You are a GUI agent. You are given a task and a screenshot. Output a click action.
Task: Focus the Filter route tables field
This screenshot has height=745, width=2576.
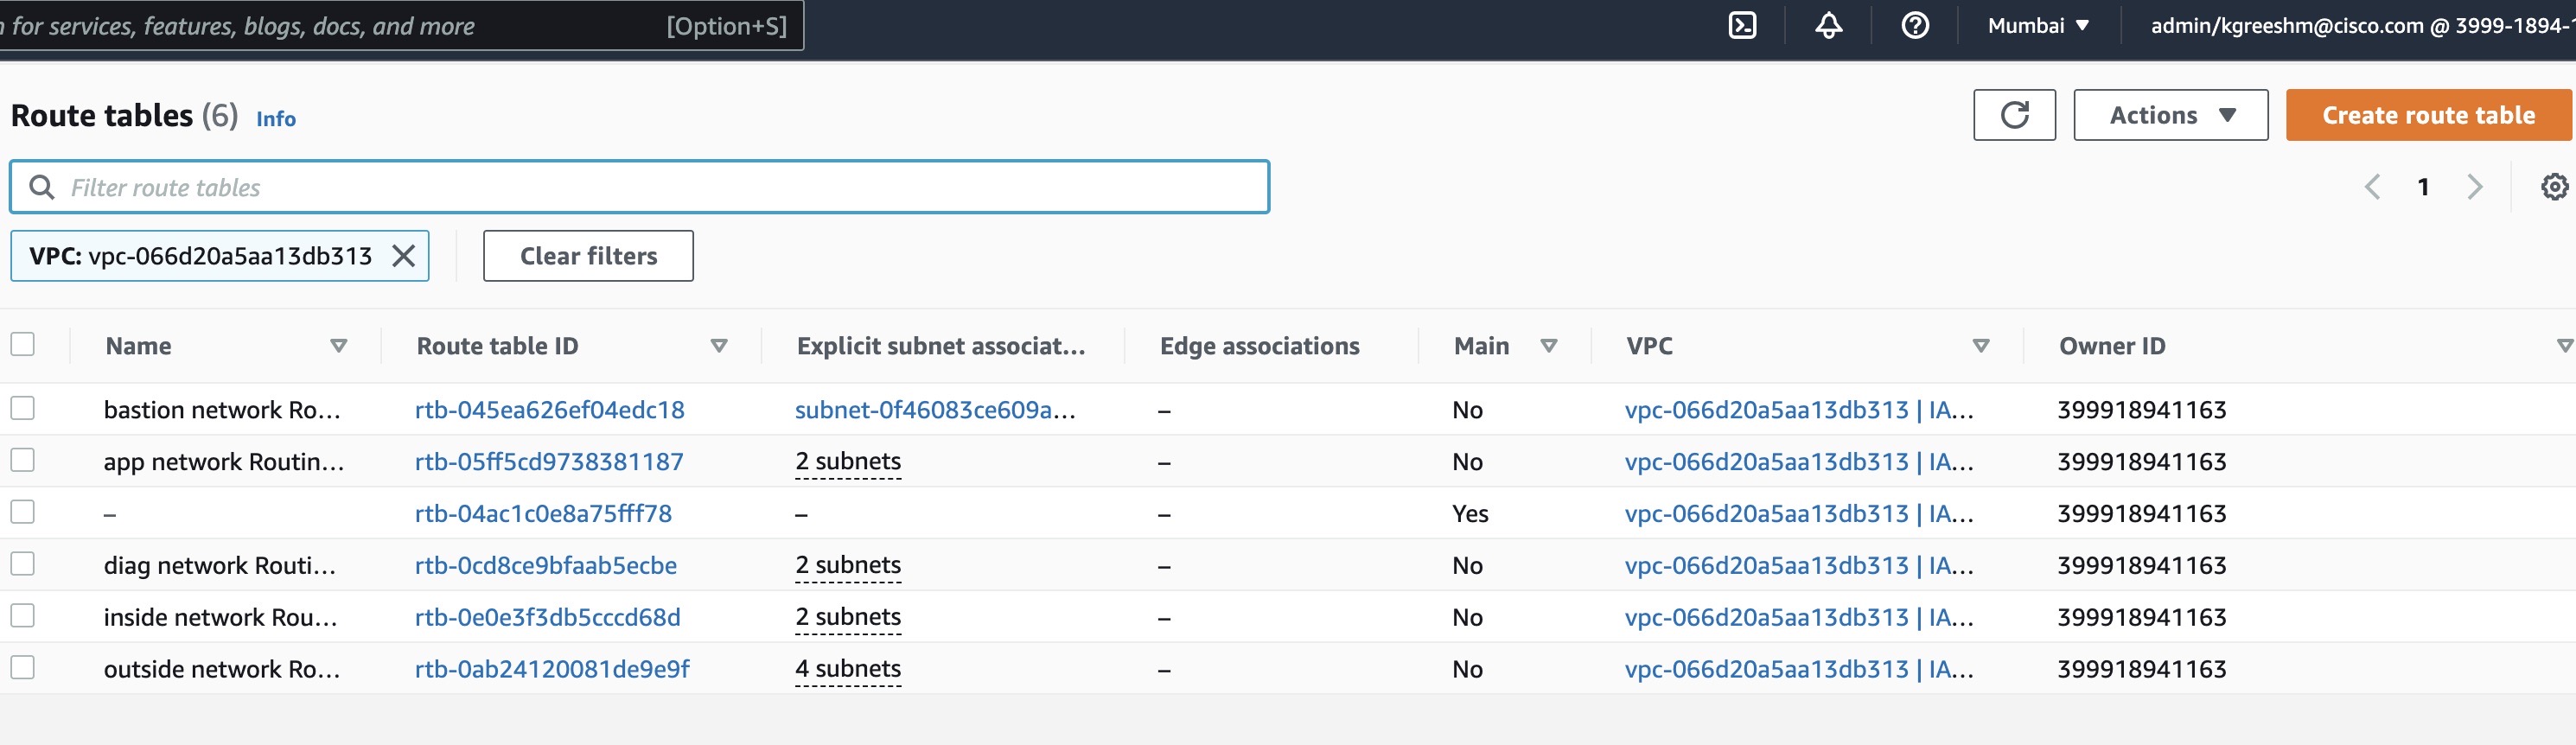click(640, 187)
